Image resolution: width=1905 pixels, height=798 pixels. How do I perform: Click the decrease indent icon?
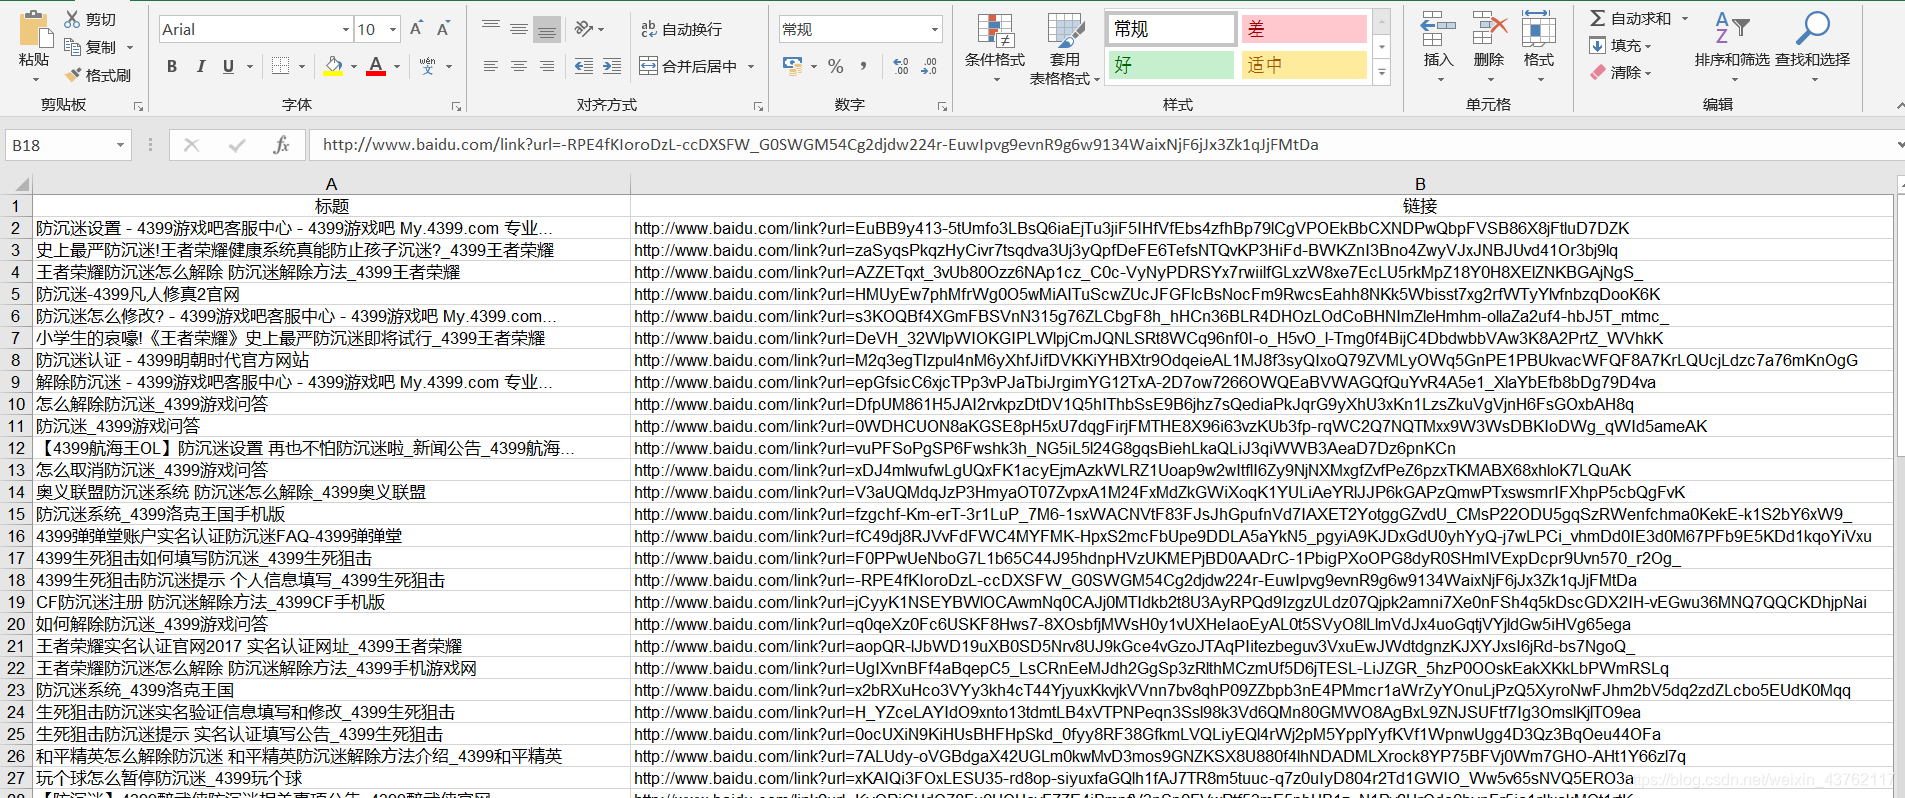coord(584,66)
